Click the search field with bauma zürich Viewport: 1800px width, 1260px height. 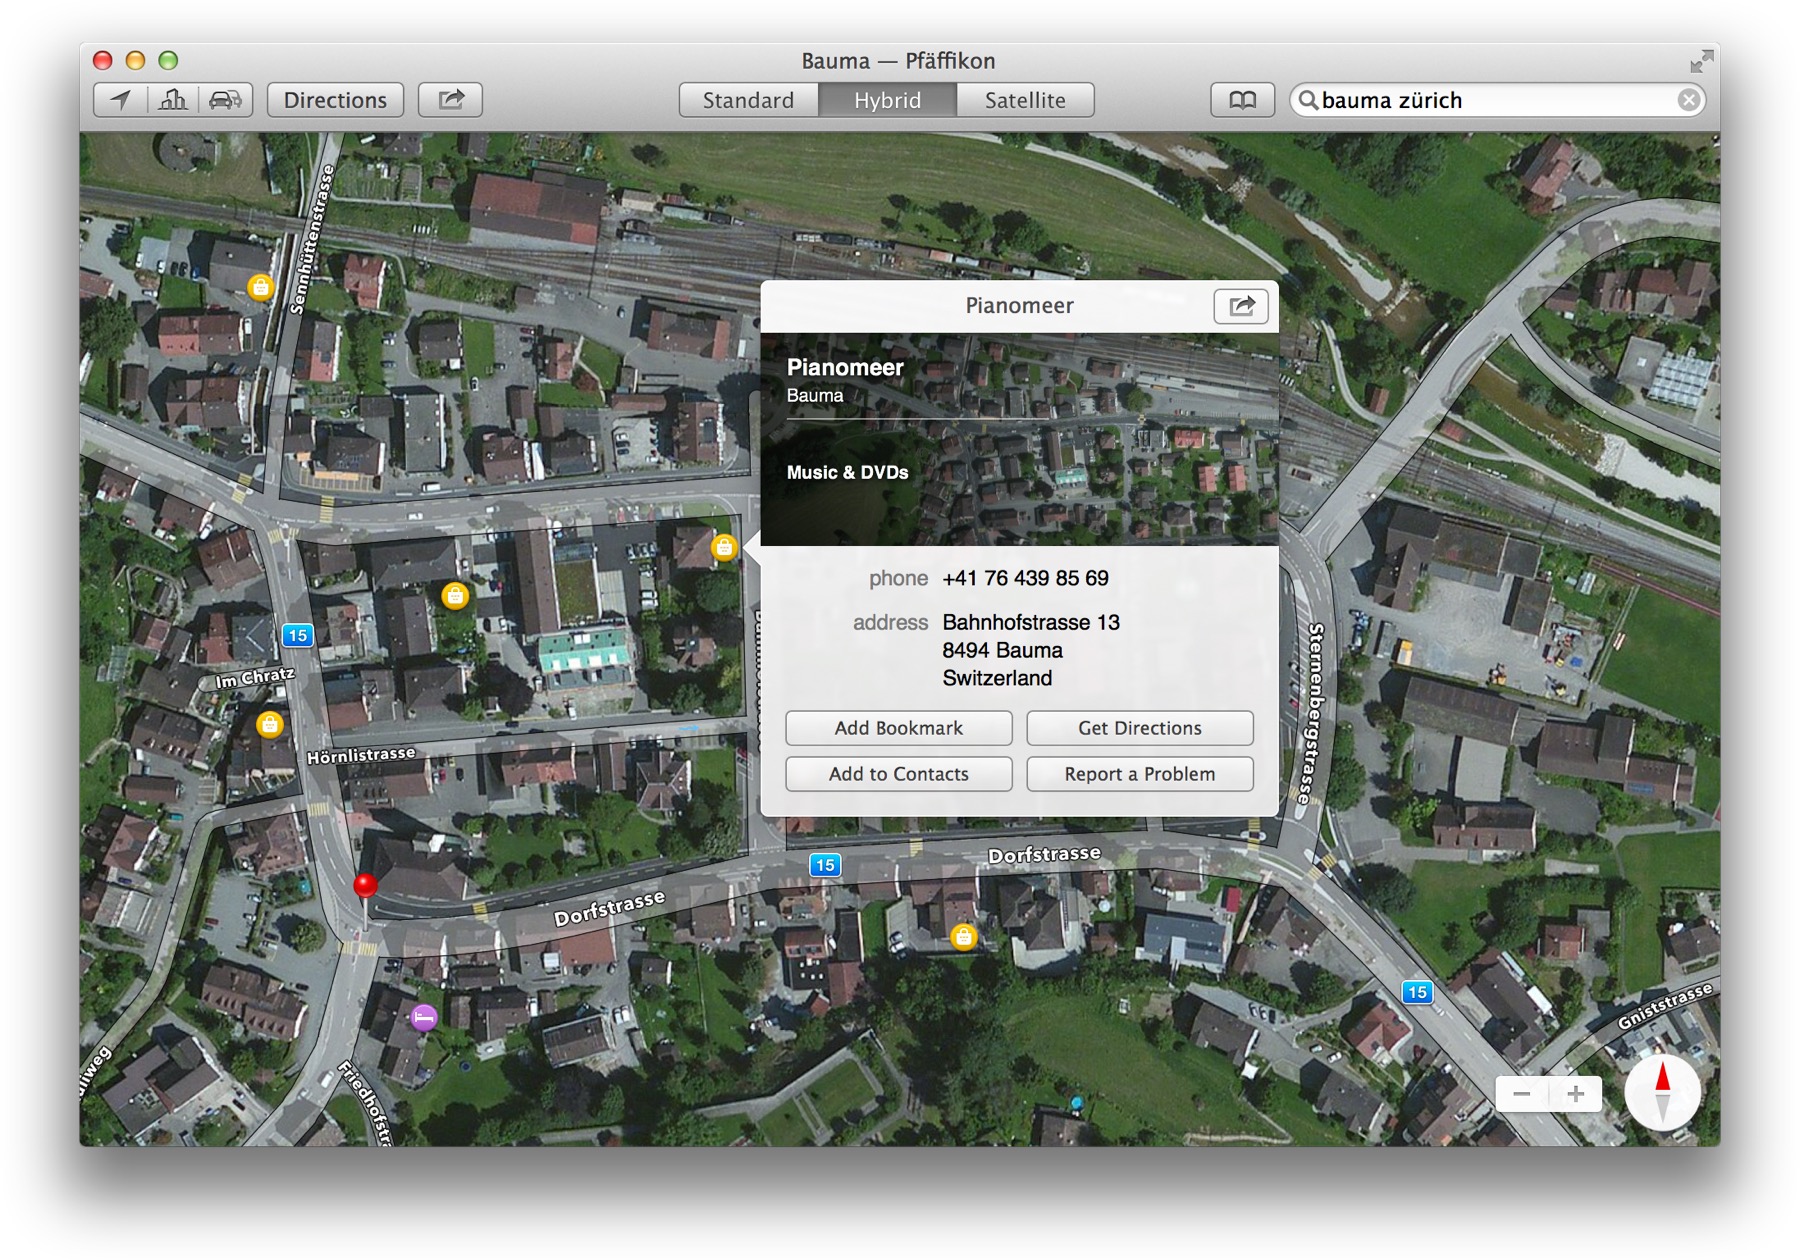tap(1497, 100)
